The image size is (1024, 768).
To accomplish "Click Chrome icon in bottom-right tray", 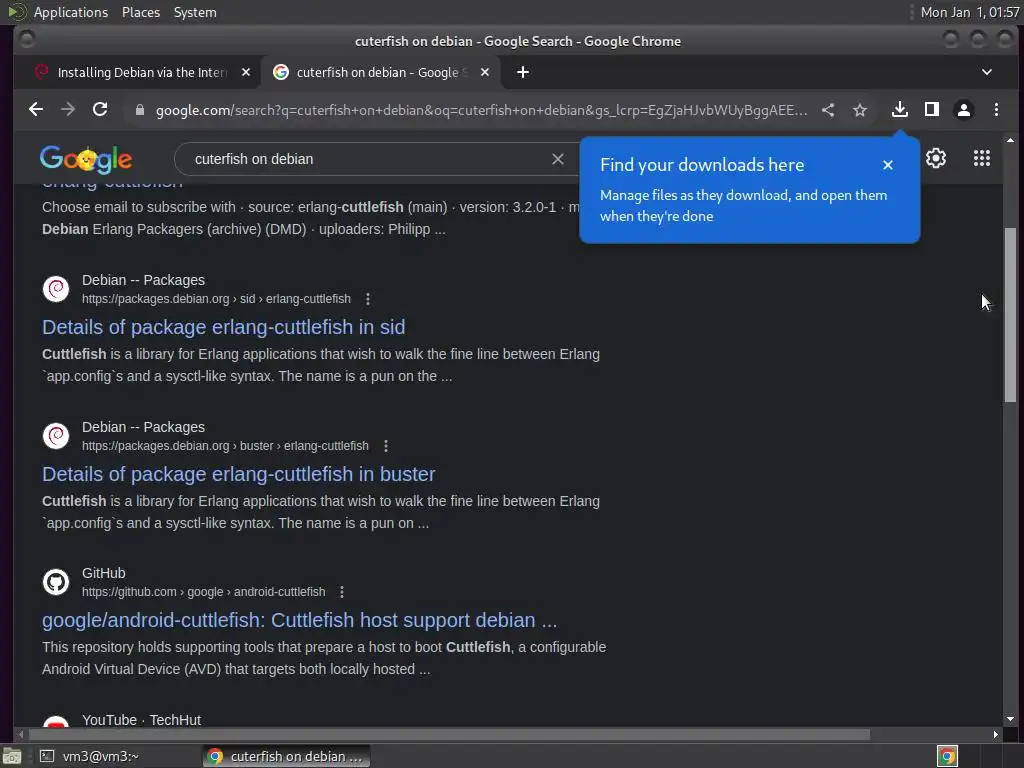I will tap(947, 756).
